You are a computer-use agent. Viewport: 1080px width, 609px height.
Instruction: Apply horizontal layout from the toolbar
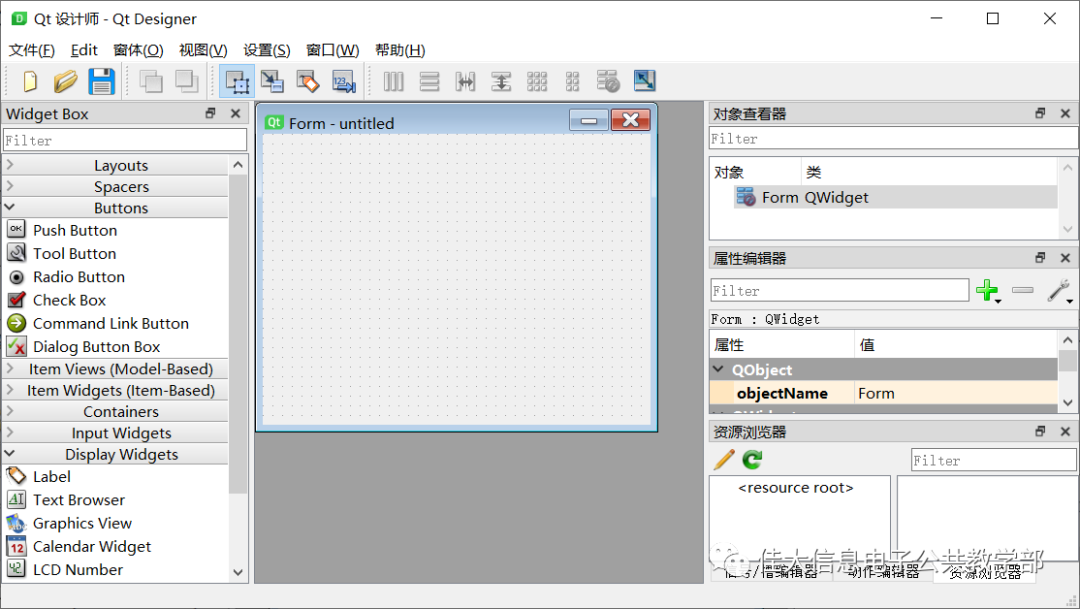(393, 82)
